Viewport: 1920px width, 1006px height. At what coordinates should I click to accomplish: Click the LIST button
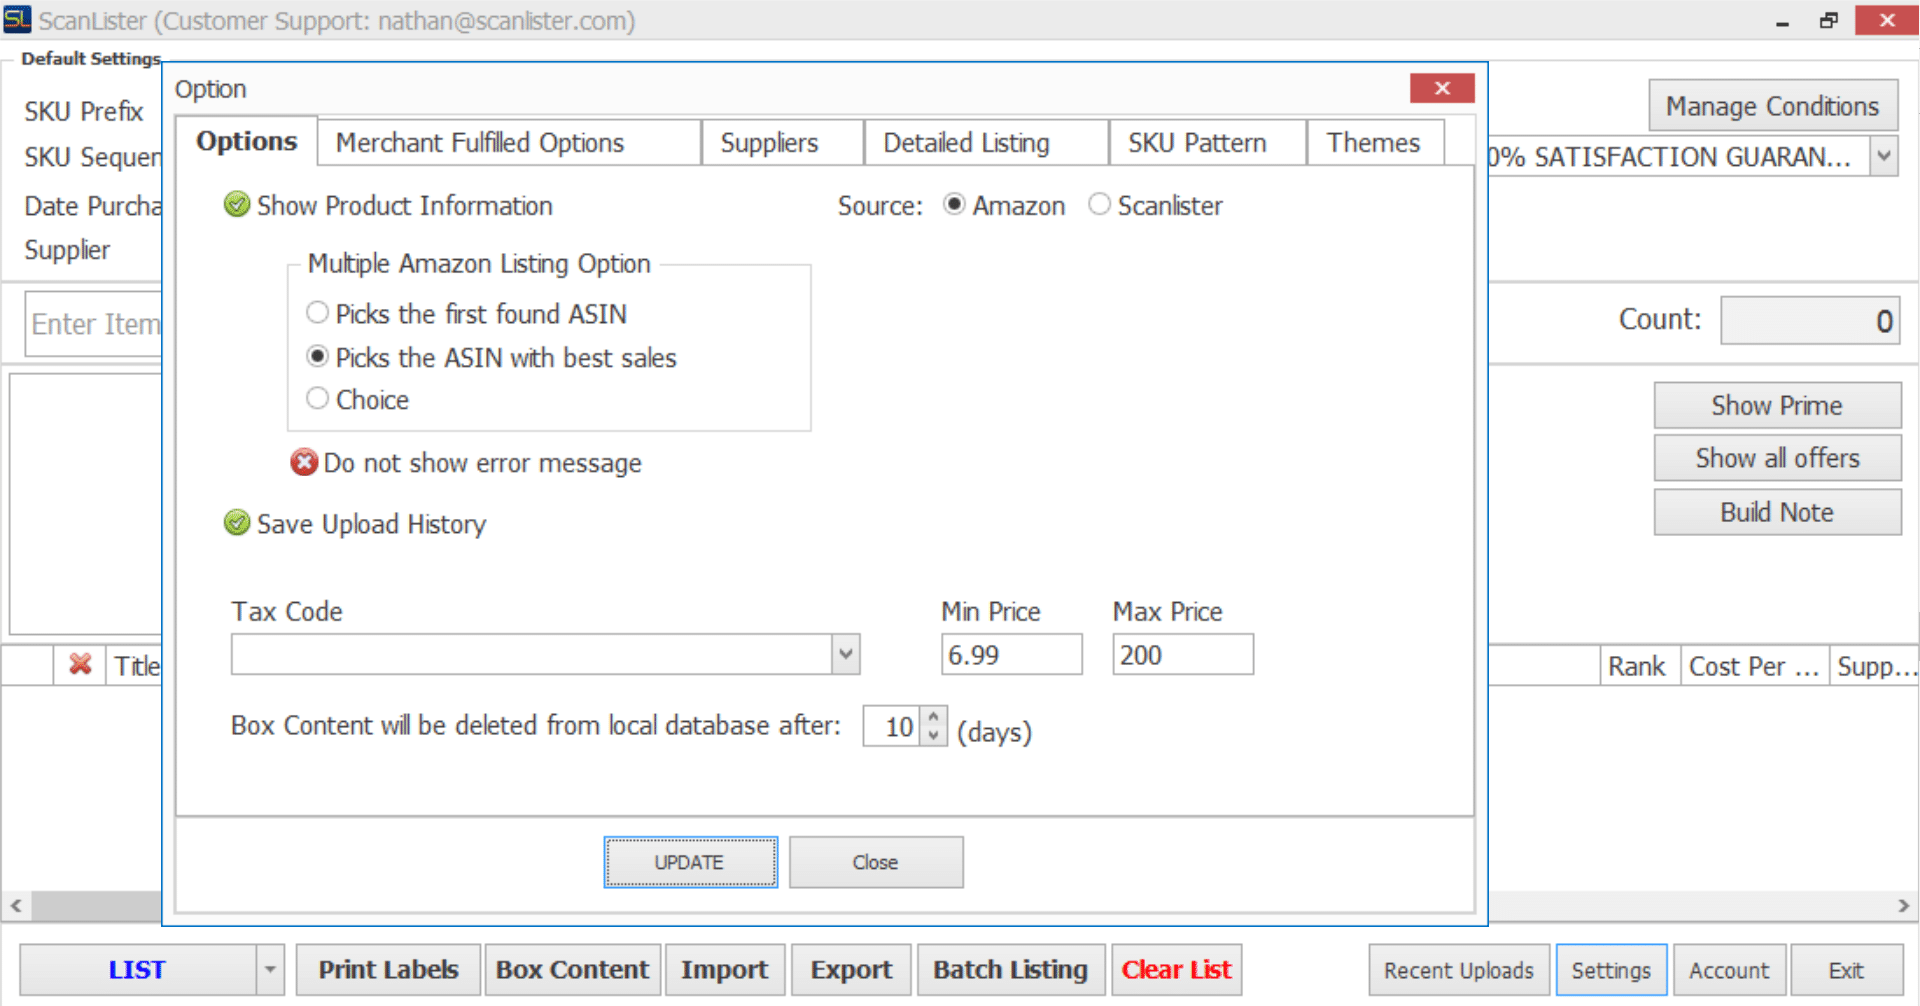point(138,970)
